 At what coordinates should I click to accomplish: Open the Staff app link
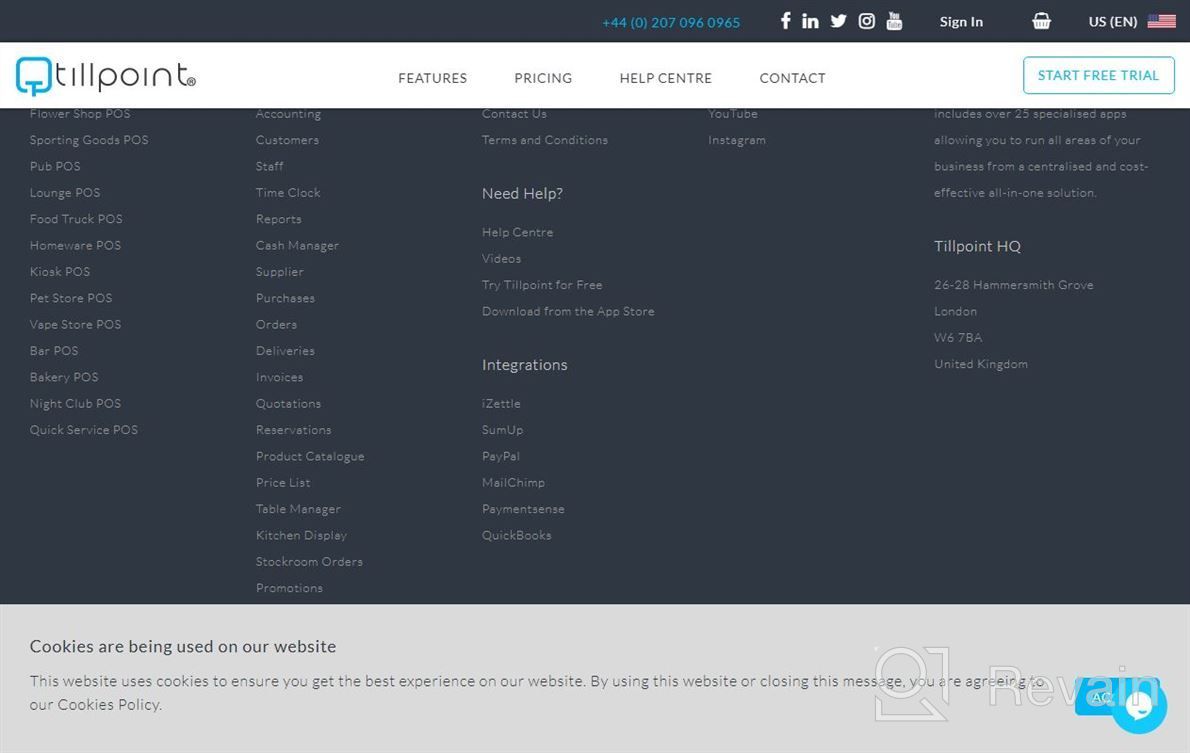(x=269, y=166)
